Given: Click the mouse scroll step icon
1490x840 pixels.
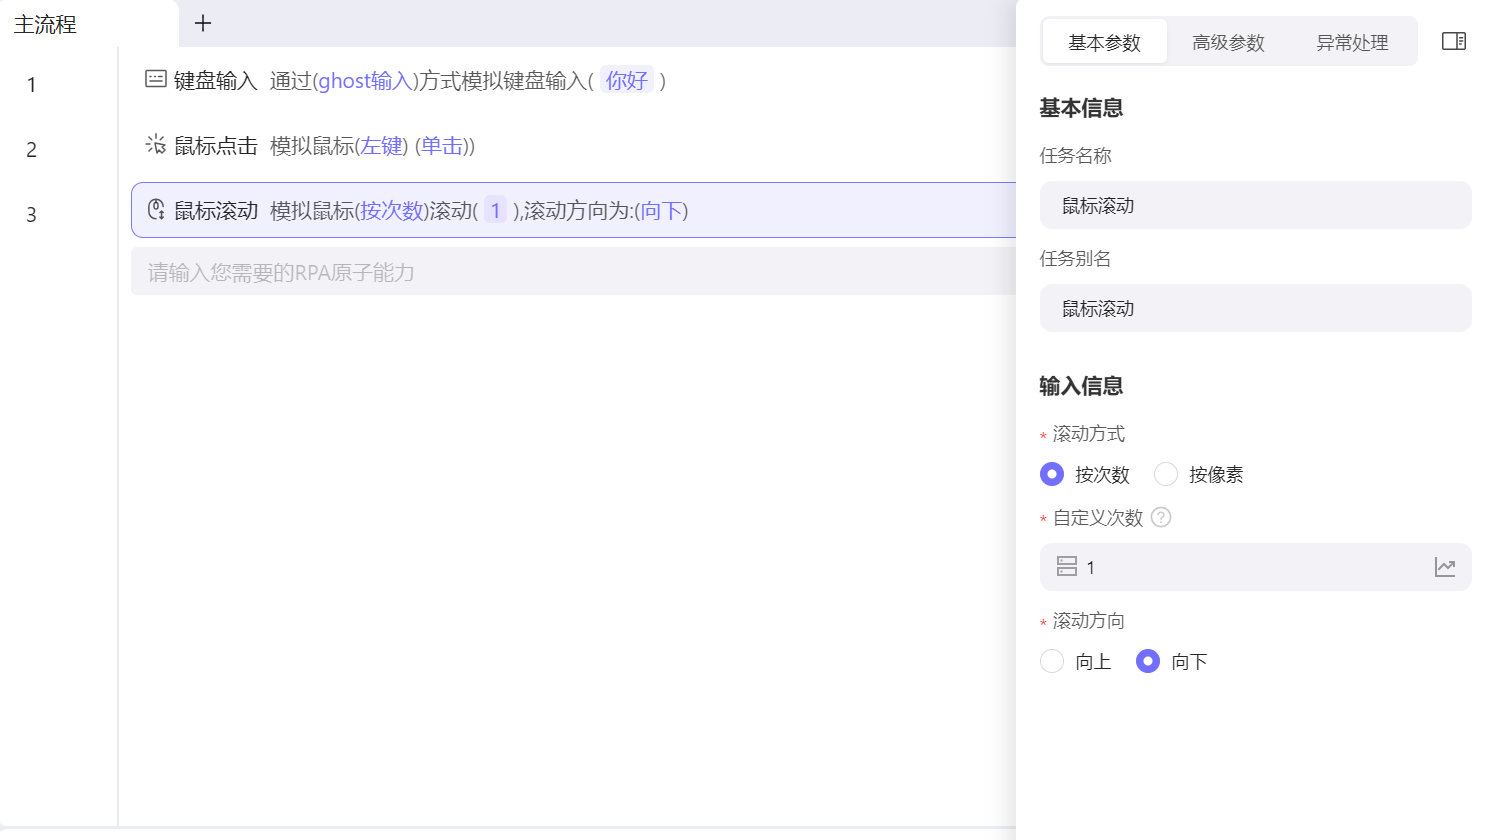Looking at the screenshot, I should [x=155, y=209].
